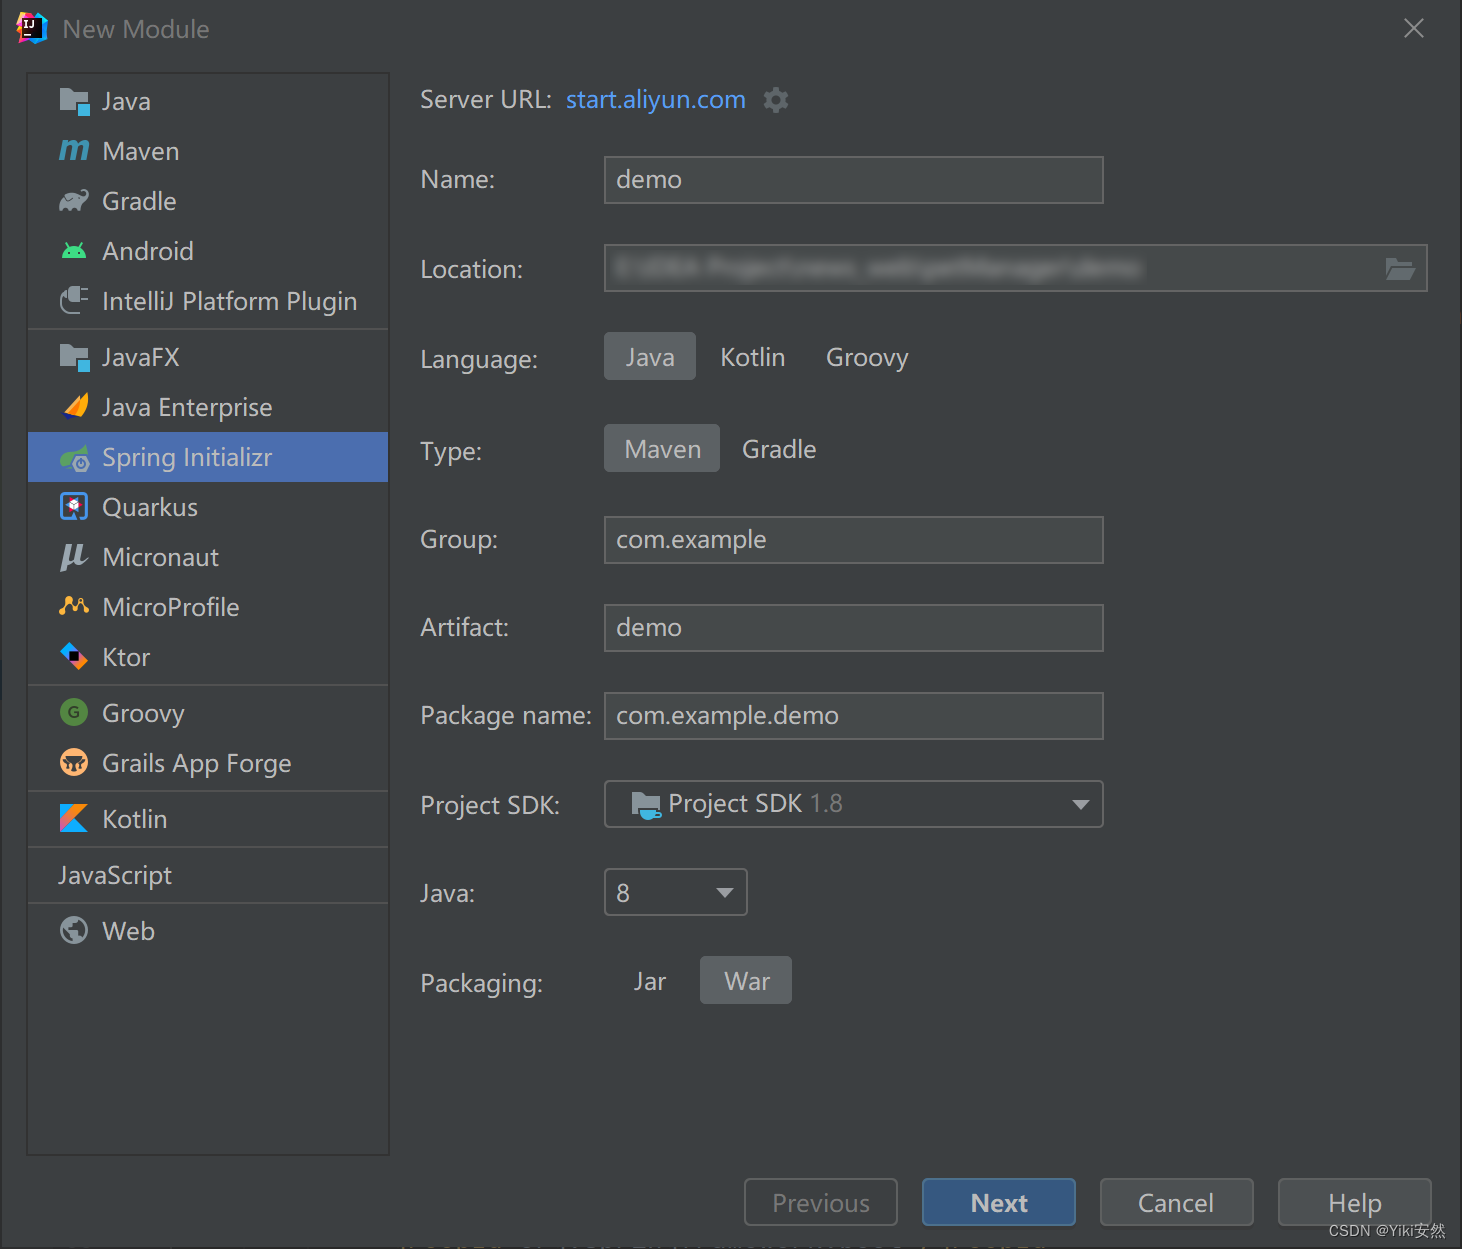The image size is (1462, 1249).
Task: Click the green Groovy G icon
Action: [74, 713]
